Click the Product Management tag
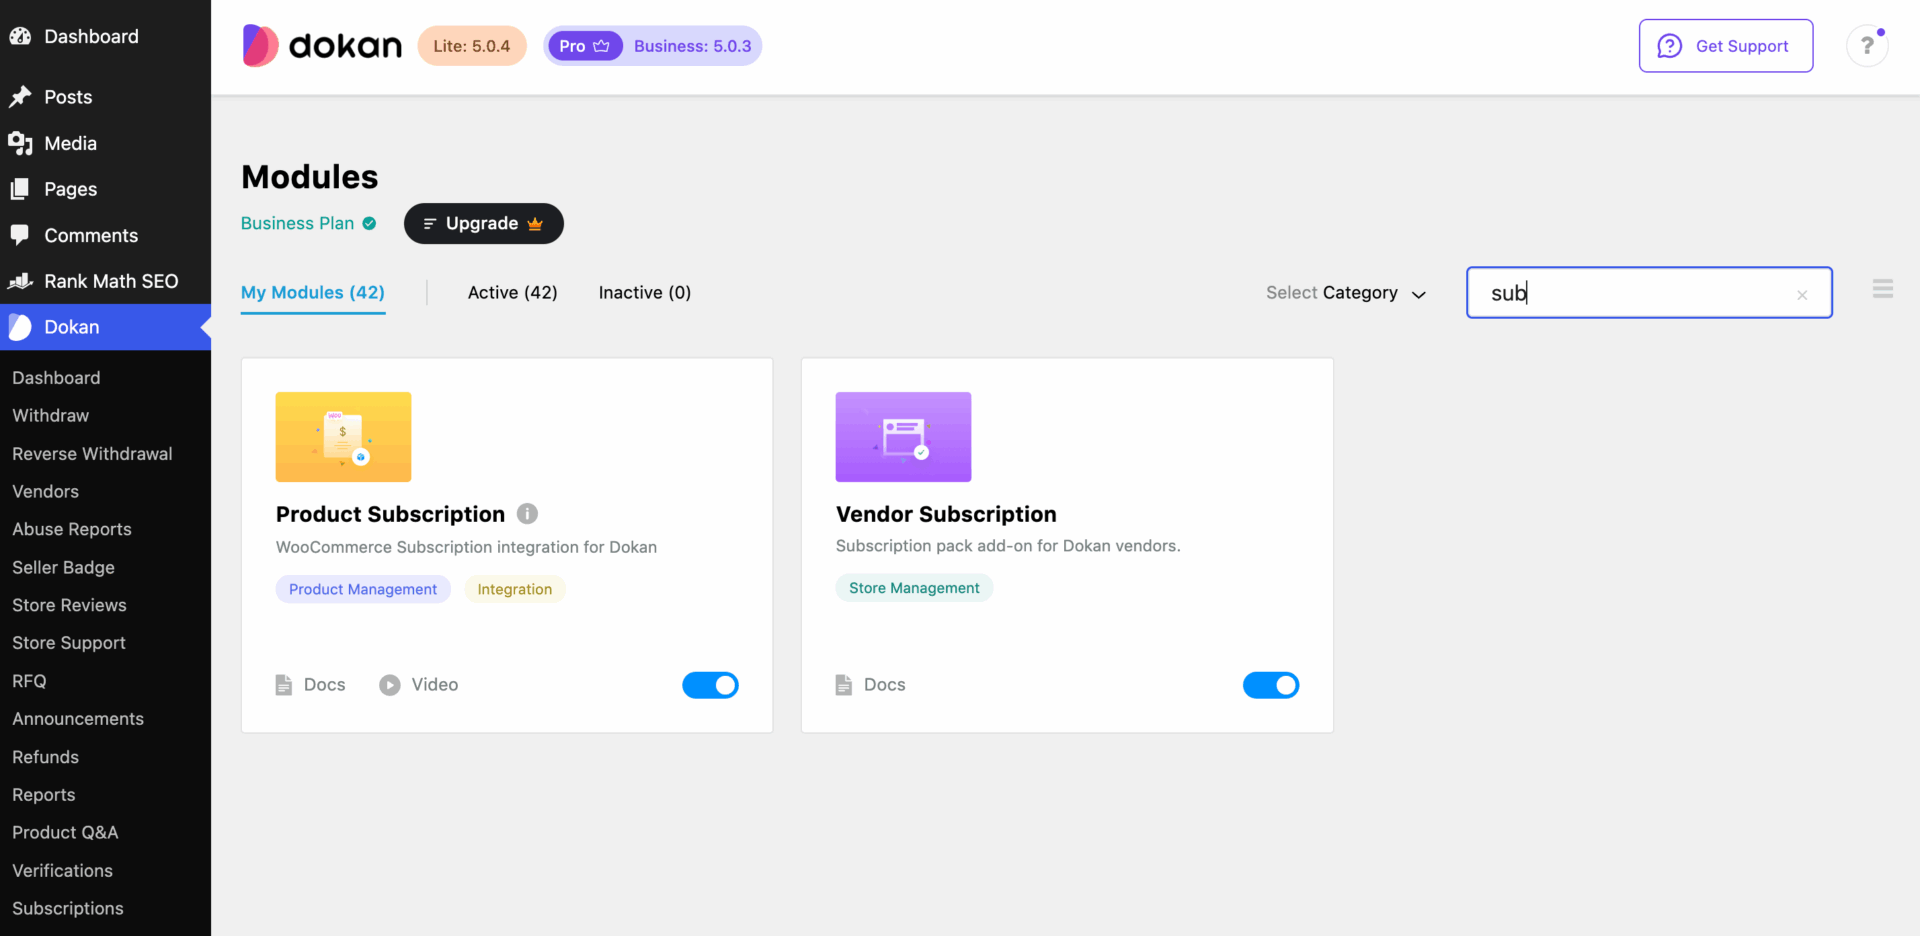This screenshot has width=1920, height=936. [x=363, y=589]
